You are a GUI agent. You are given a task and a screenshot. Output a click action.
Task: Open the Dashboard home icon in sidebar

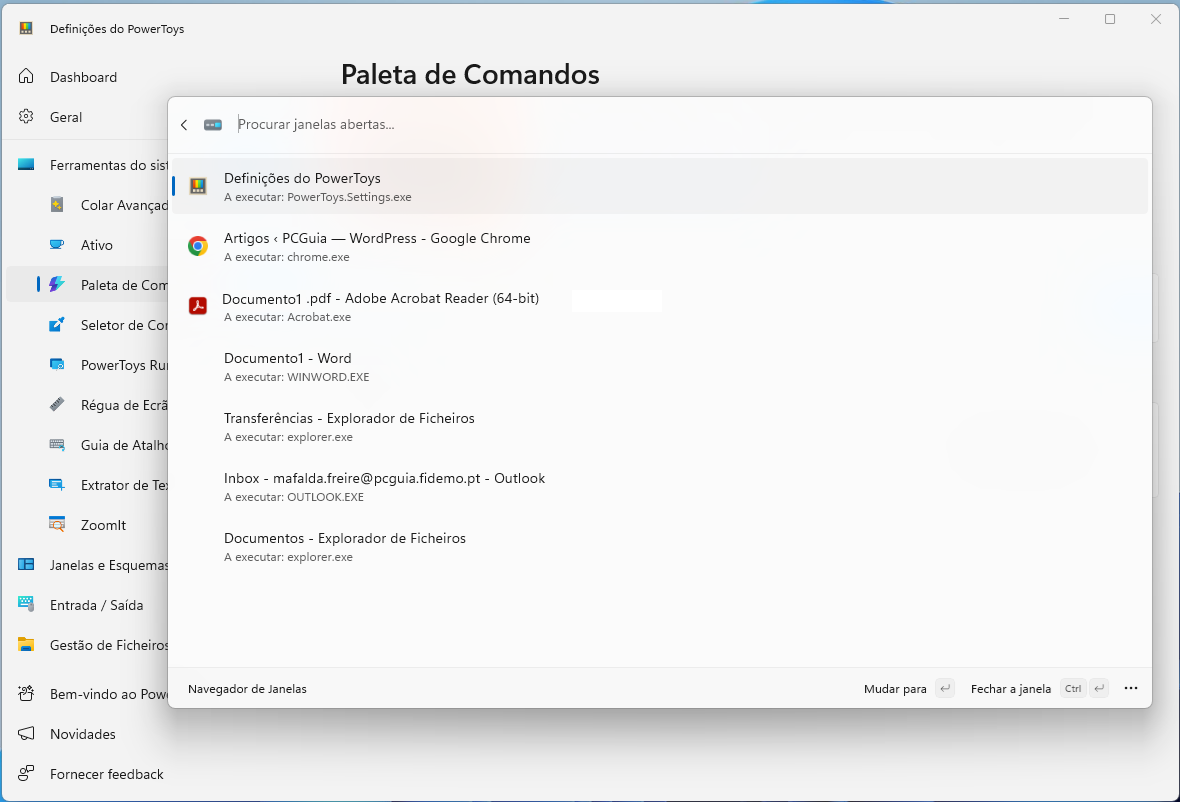tap(26, 77)
